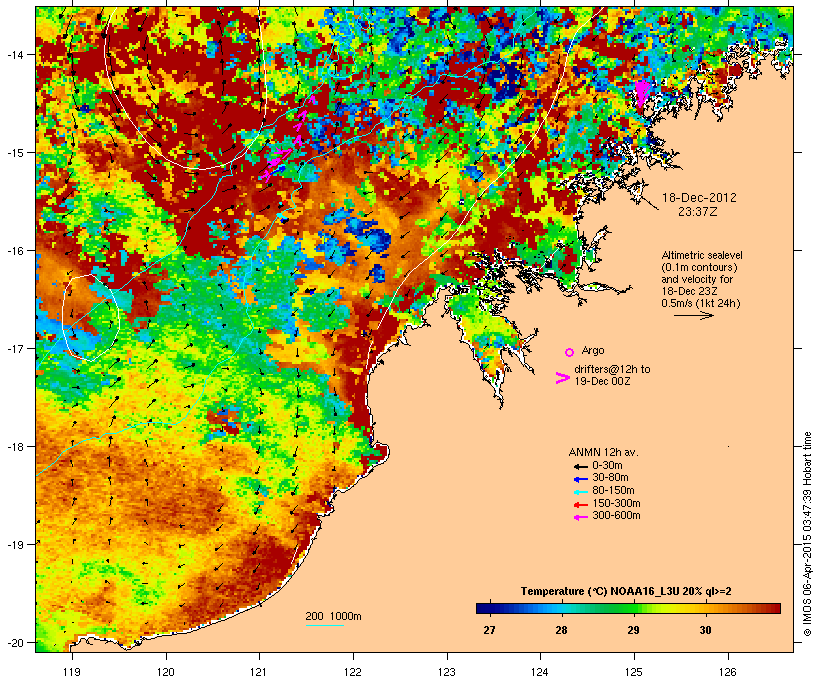The height and width of the screenshot is (680, 820).
Task: Click the magenta 300-600m arrow in legend
Action: click(x=581, y=517)
